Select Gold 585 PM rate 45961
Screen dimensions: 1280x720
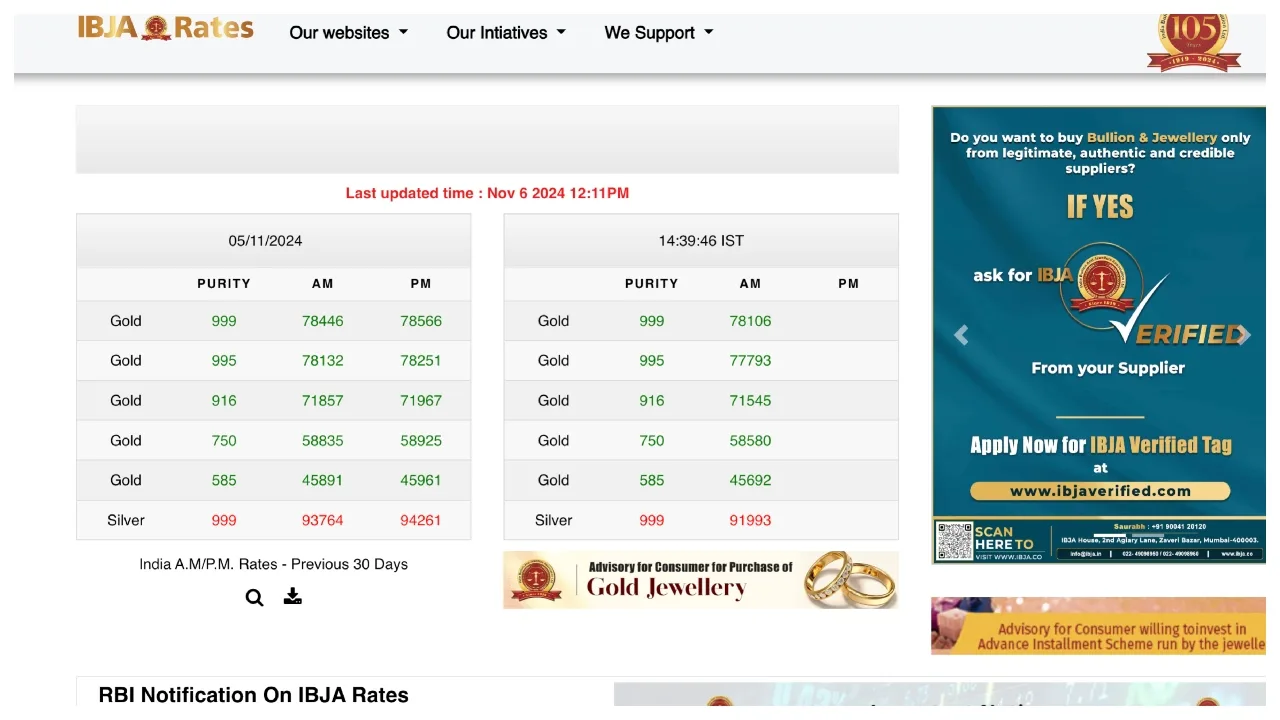pyautogui.click(x=421, y=481)
